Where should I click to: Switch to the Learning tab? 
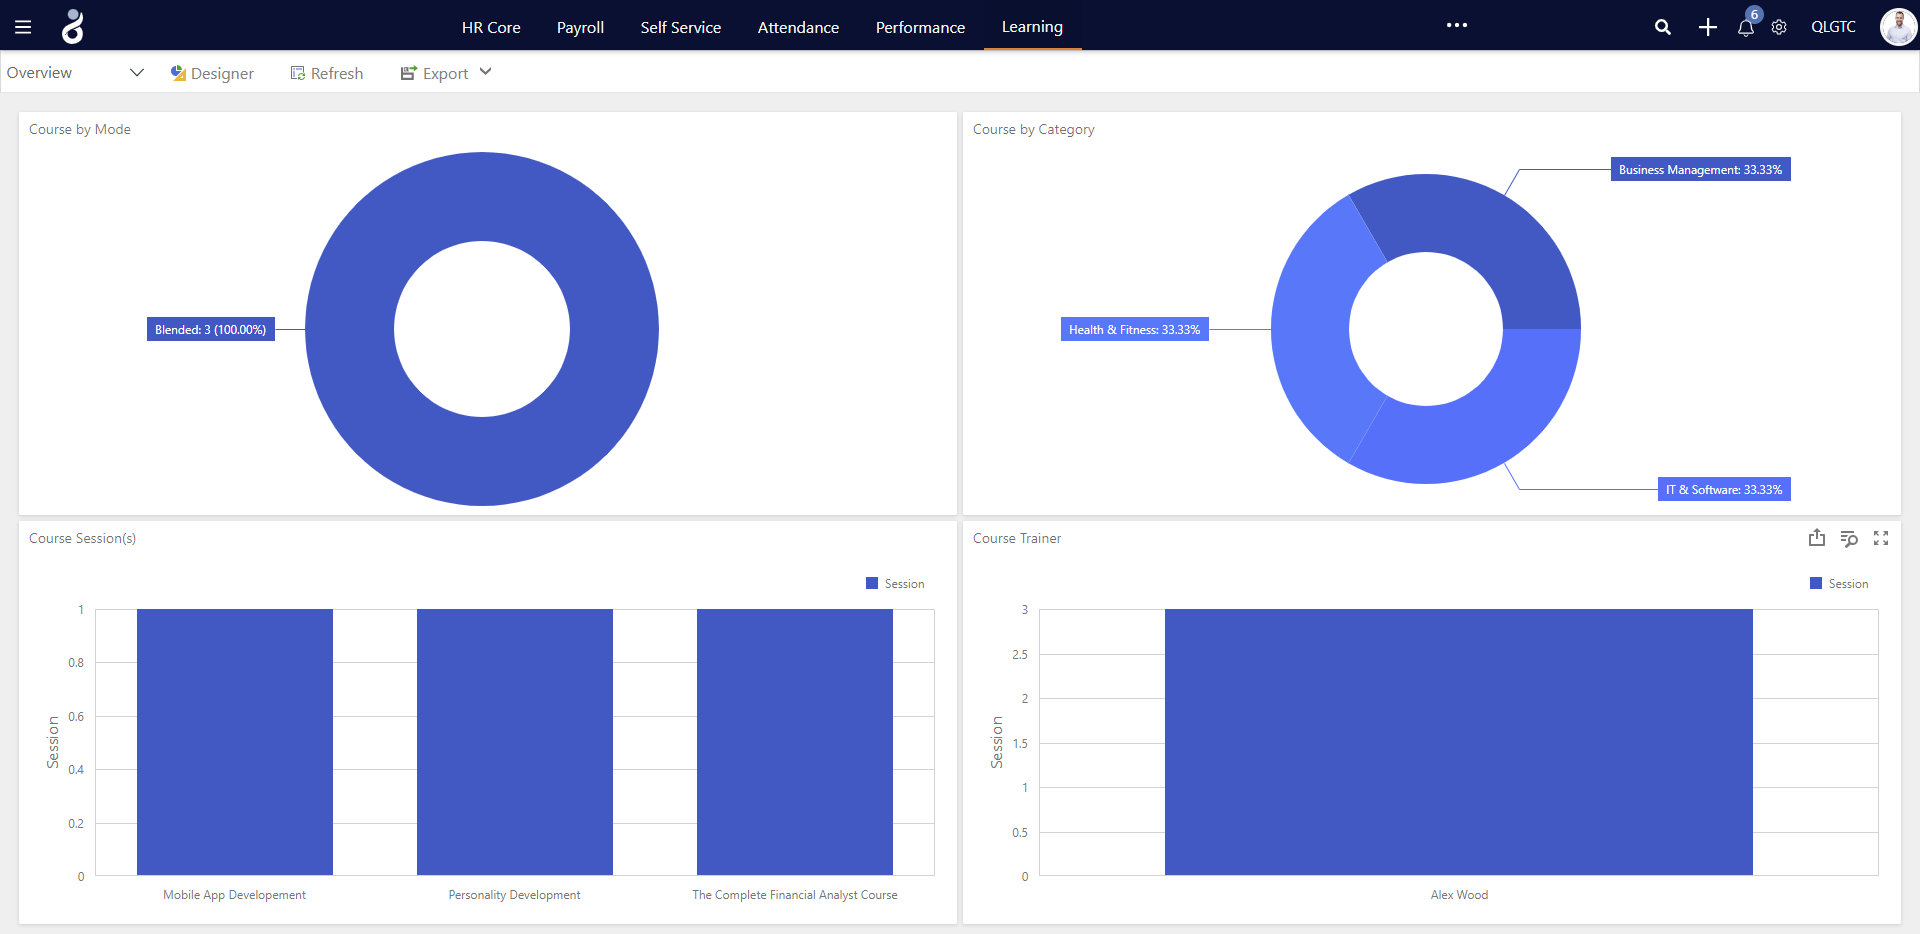[1031, 27]
